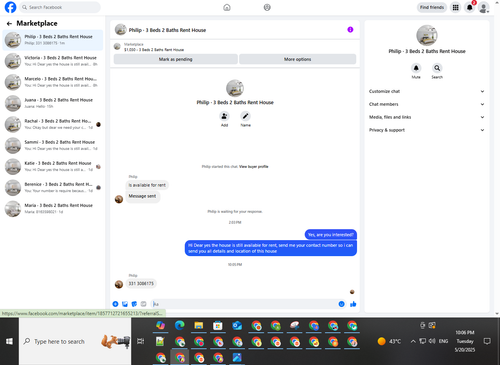Mute the chat with the bell icon
The width and height of the screenshot is (500, 365).
pyautogui.click(x=416, y=68)
